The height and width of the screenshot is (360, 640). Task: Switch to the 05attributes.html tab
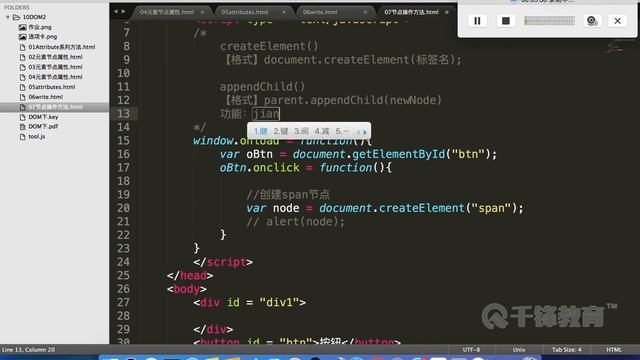[244, 12]
